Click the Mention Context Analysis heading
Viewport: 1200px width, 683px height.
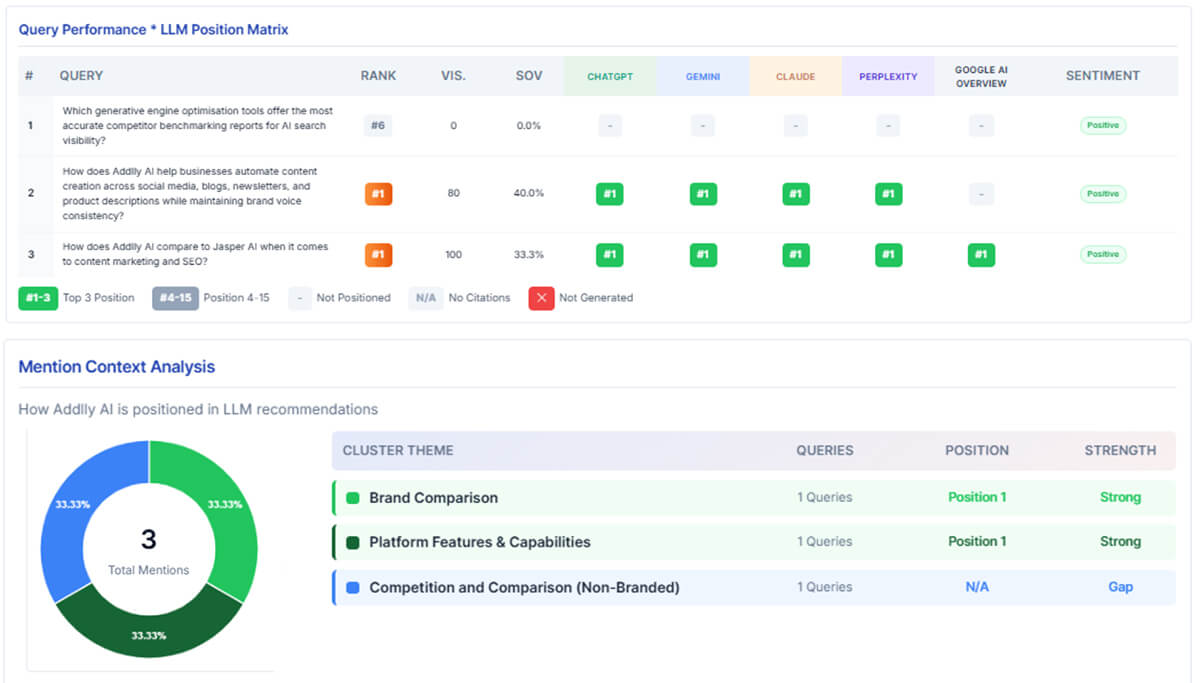click(117, 367)
